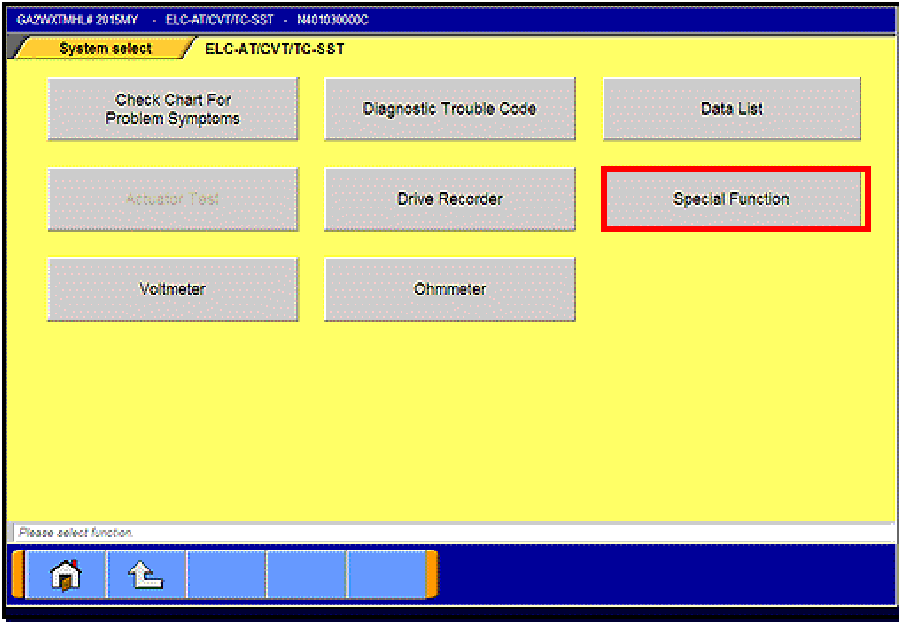Switch to the System select tab
Image resolution: width=901 pixels, height=629 pixels.
(104, 49)
